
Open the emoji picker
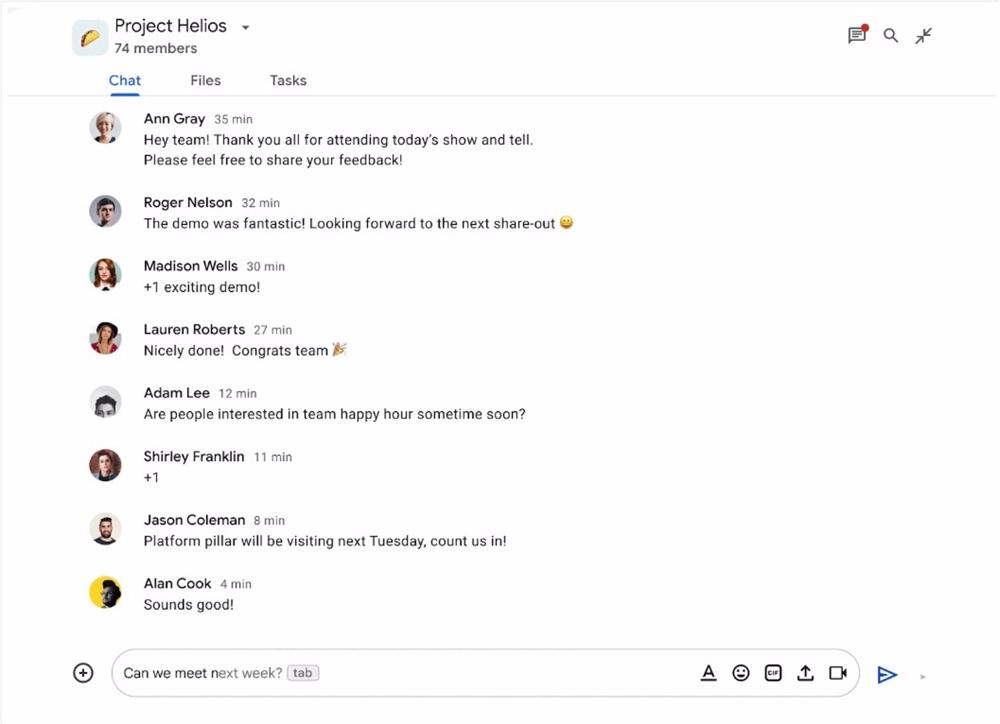pyautogui.click(x=741, y=672)
